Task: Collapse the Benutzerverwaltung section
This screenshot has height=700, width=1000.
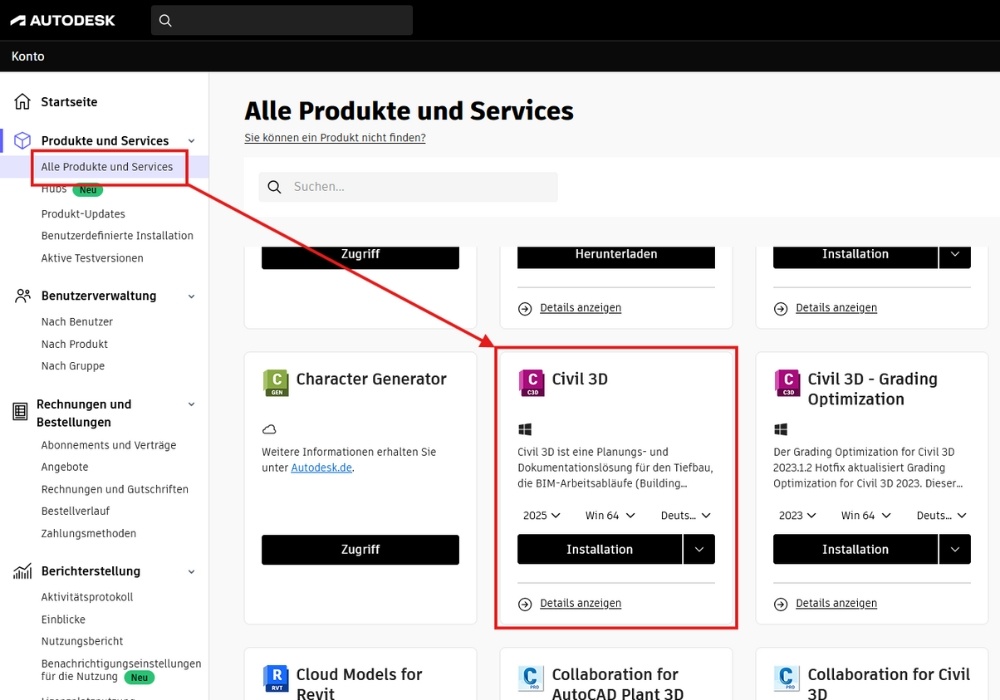Action: (x=191, y=296)
